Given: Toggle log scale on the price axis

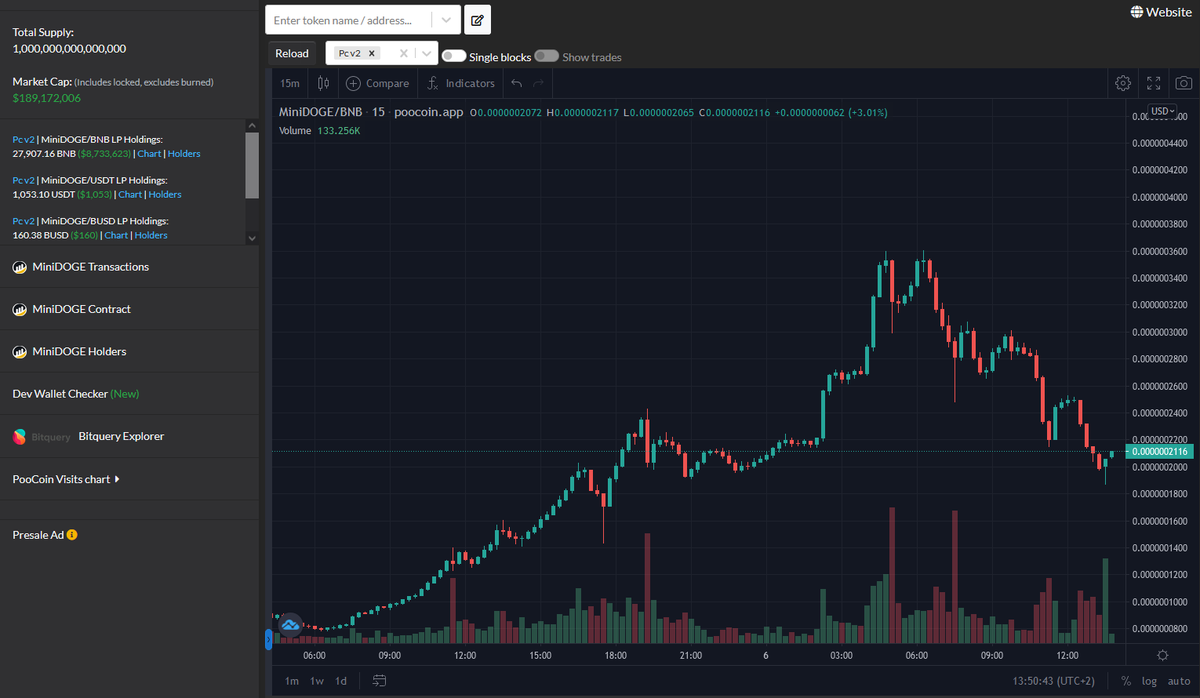Looking at the screenshot, I should [1149, 680].
